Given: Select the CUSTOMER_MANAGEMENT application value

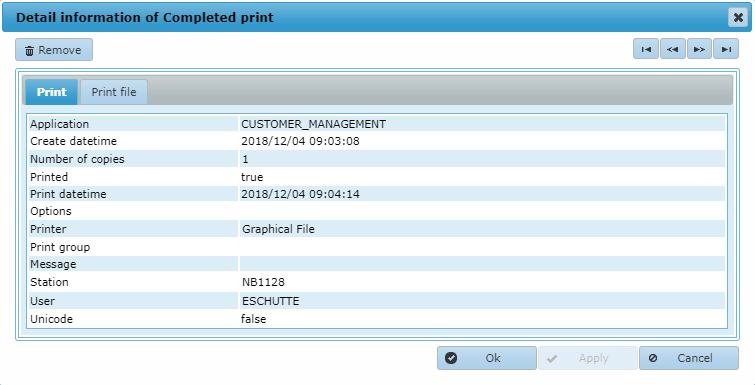Looking at the screenshot, I should coord(313,124).
